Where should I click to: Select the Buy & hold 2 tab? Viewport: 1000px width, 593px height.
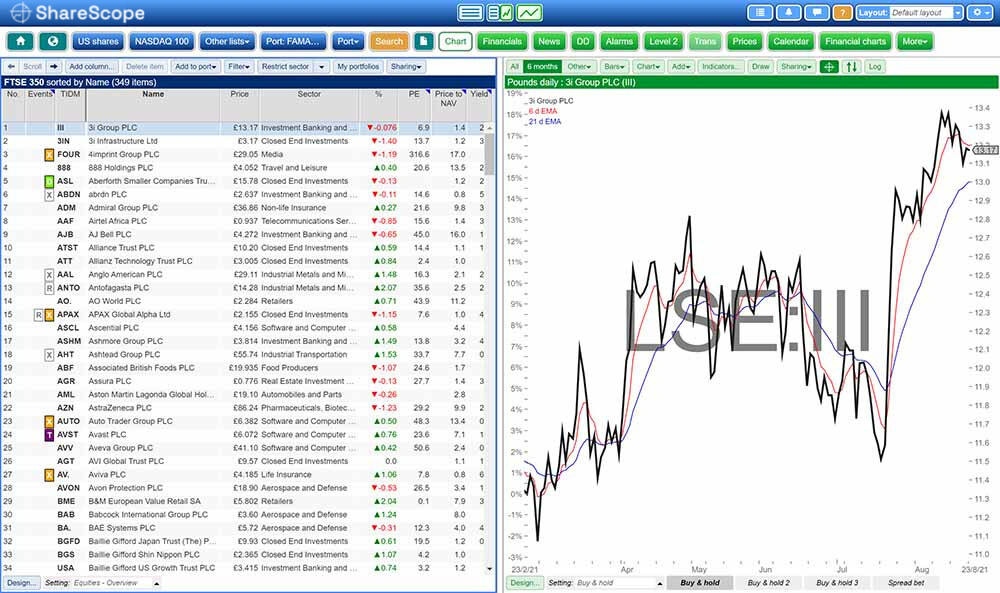[x=768, y=582]
